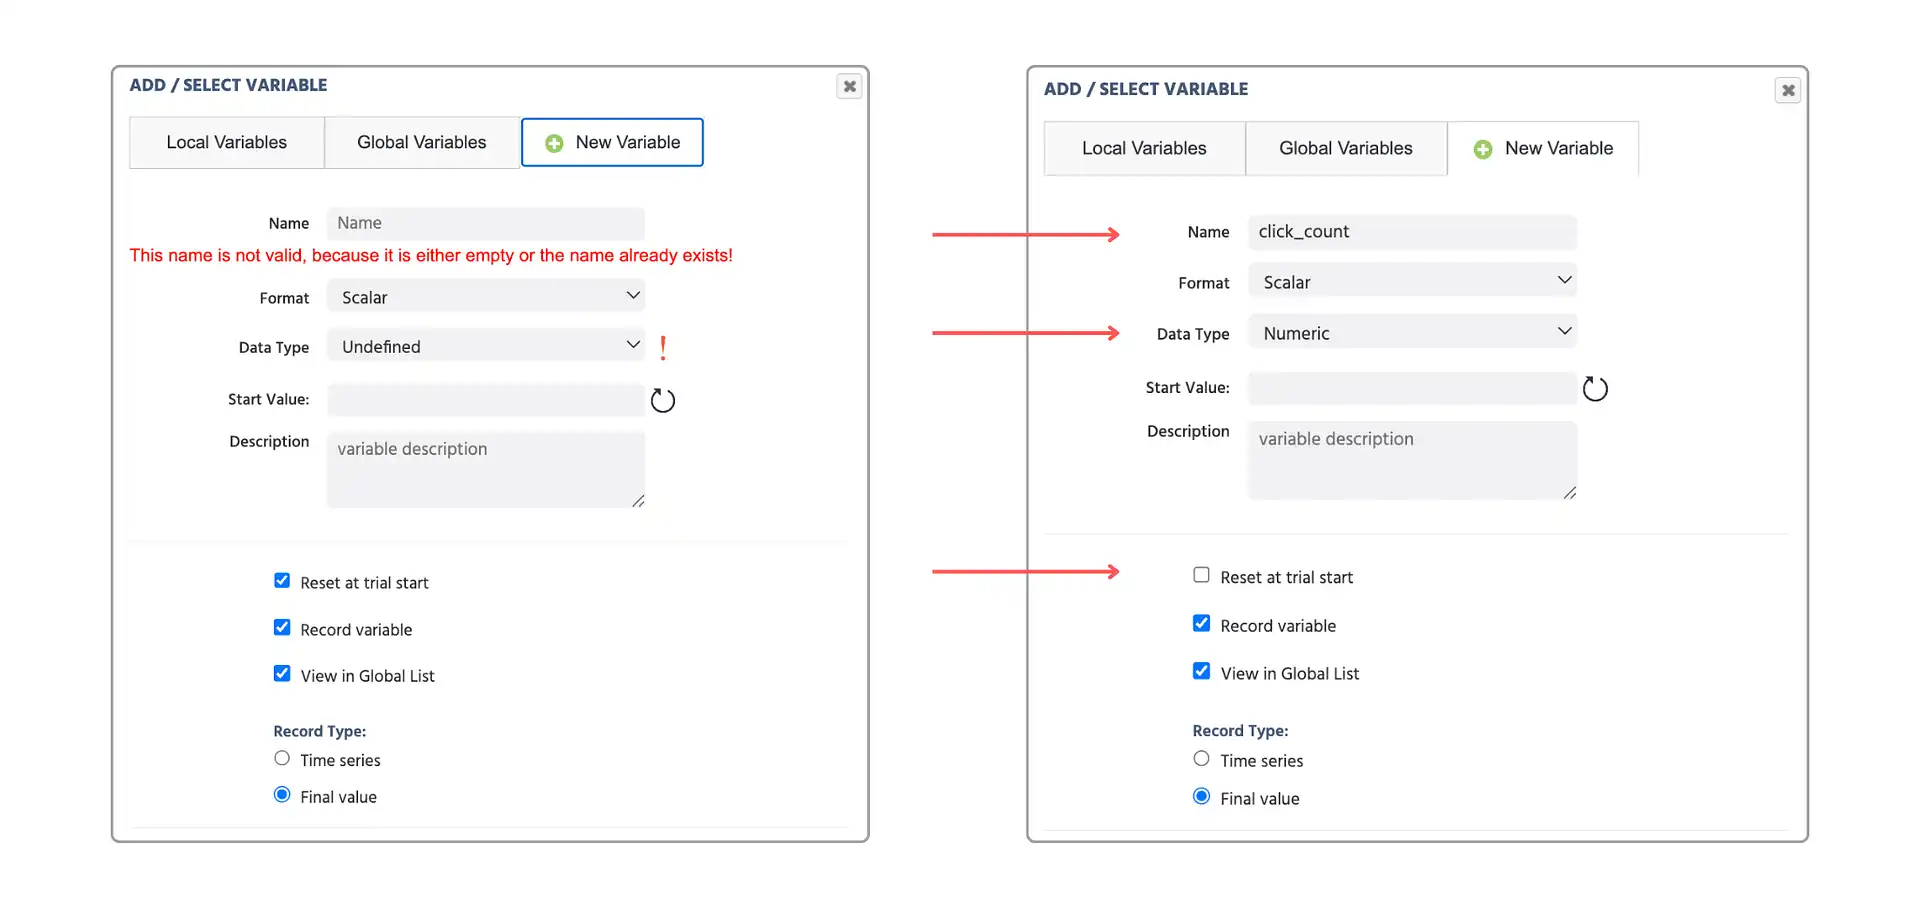Open the Format Scalar dropdown in right dialog
This screenshot has width=1920, height=908.
coord(1412,282)
